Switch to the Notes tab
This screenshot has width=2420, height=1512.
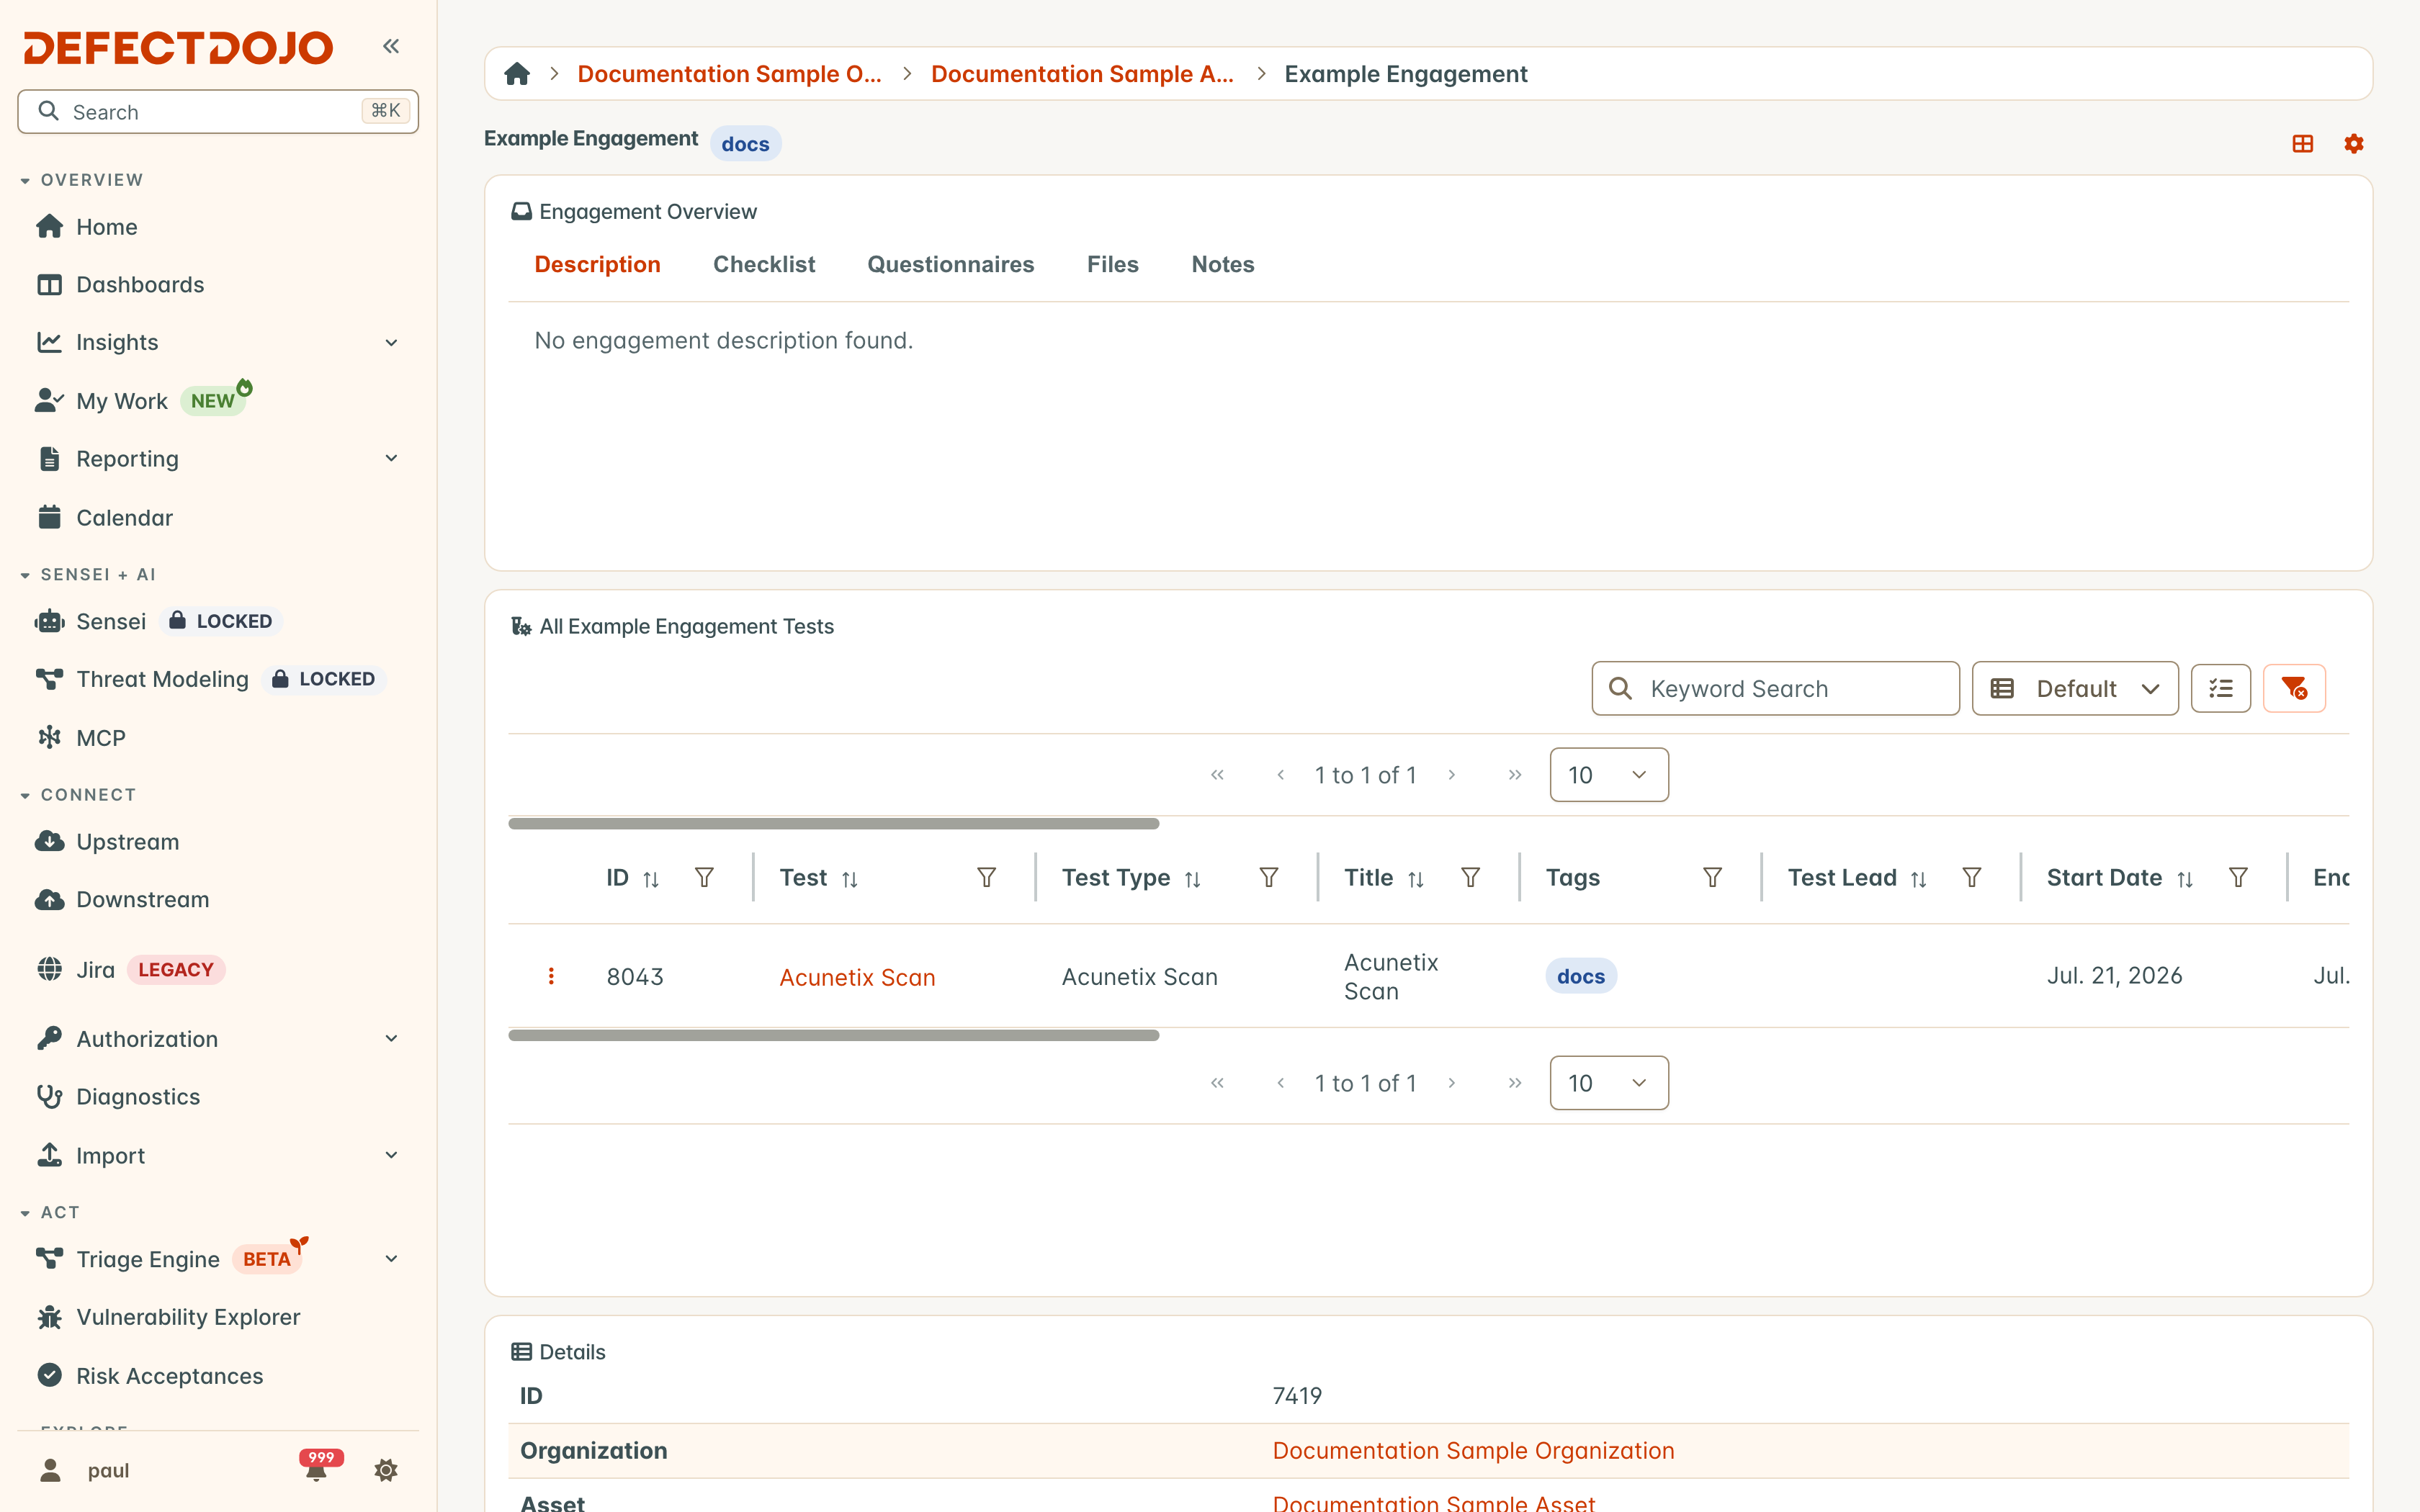pyautogui.click(x=1222, y=264)
